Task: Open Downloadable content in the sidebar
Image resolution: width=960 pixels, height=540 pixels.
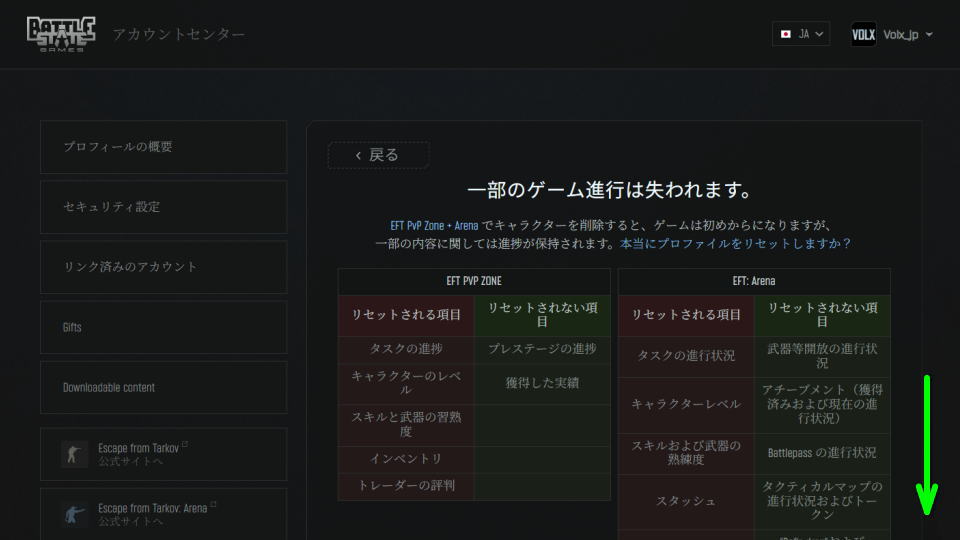Action: pos(163,387)
